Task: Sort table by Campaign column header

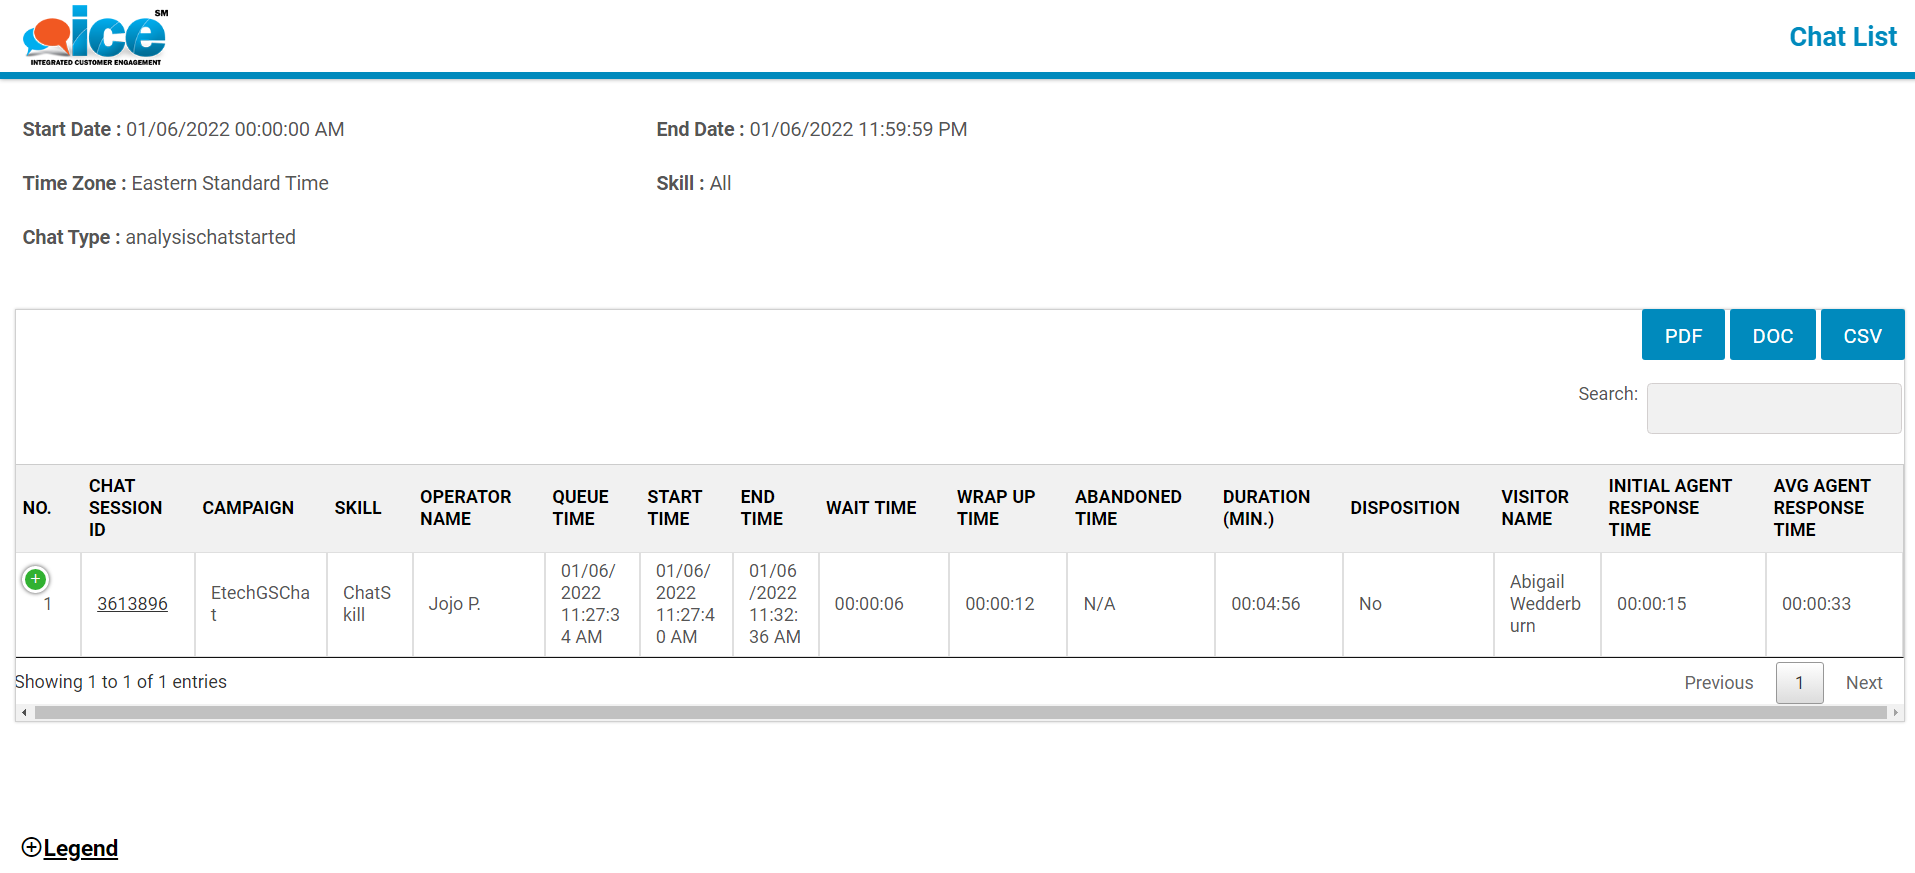Action: 248,508
